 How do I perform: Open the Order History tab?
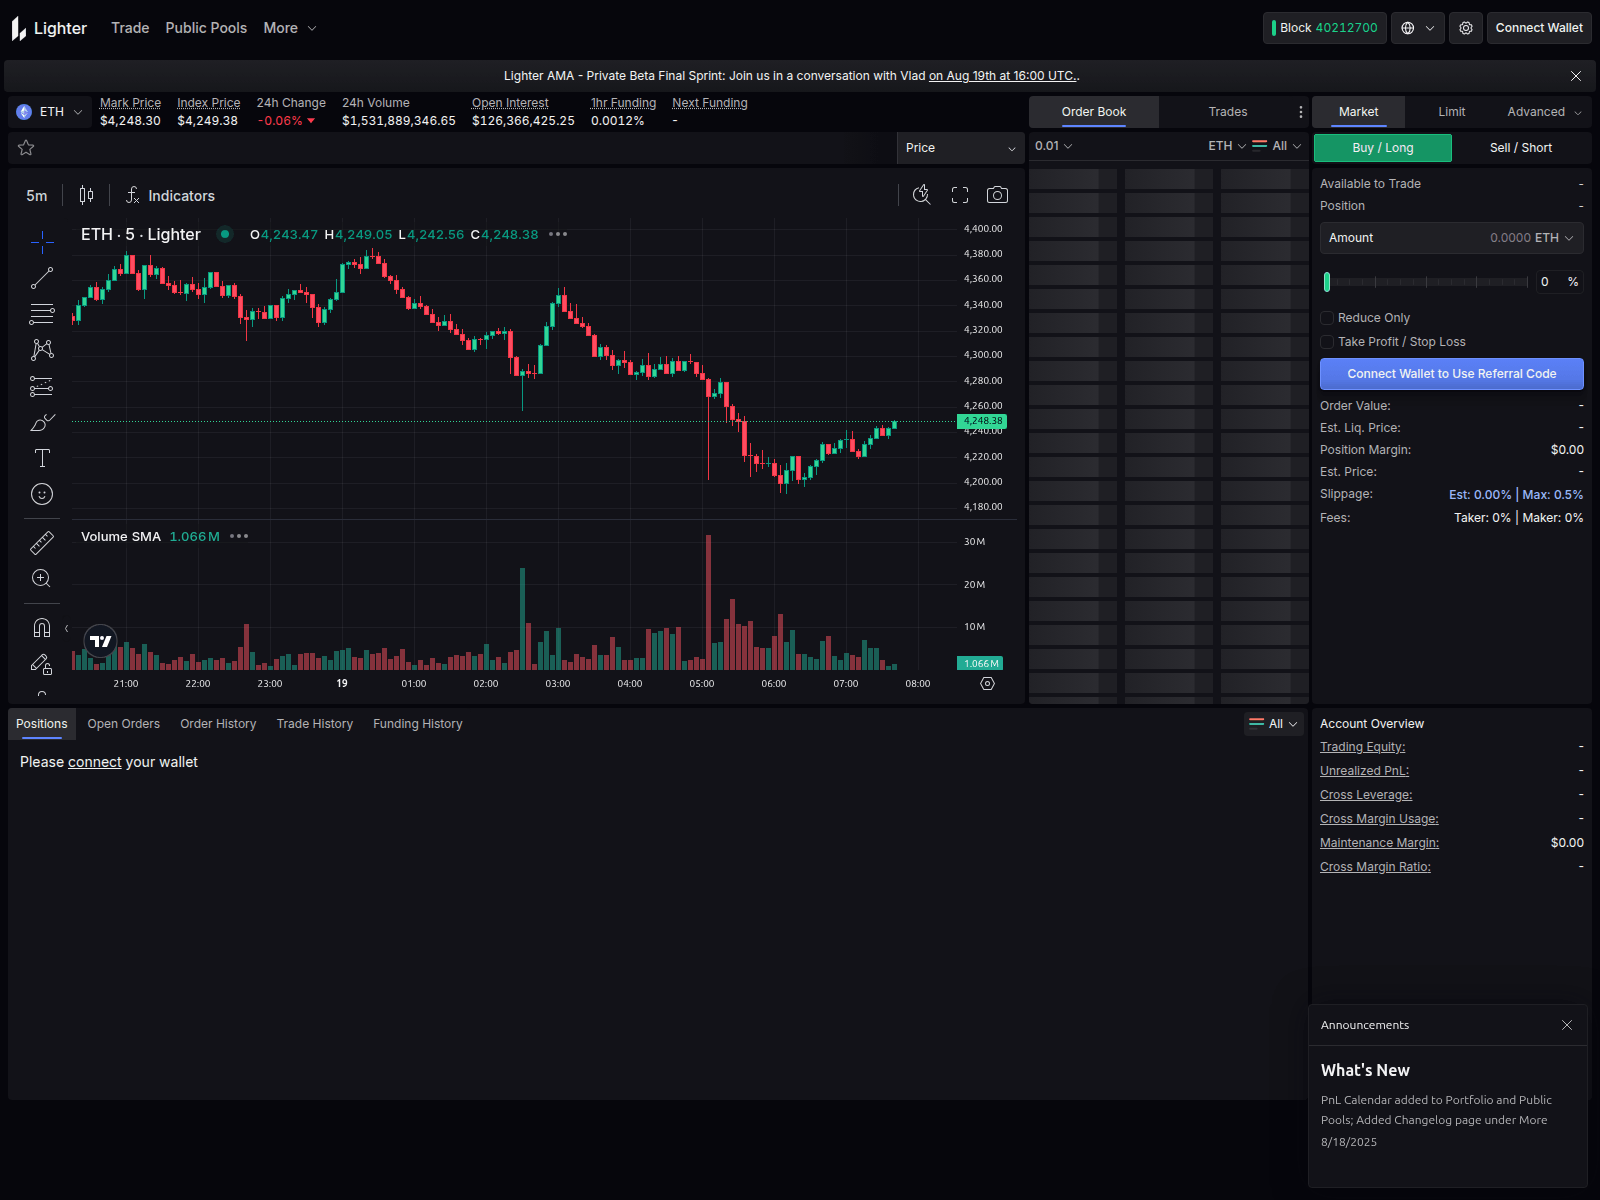pos(218,724)
